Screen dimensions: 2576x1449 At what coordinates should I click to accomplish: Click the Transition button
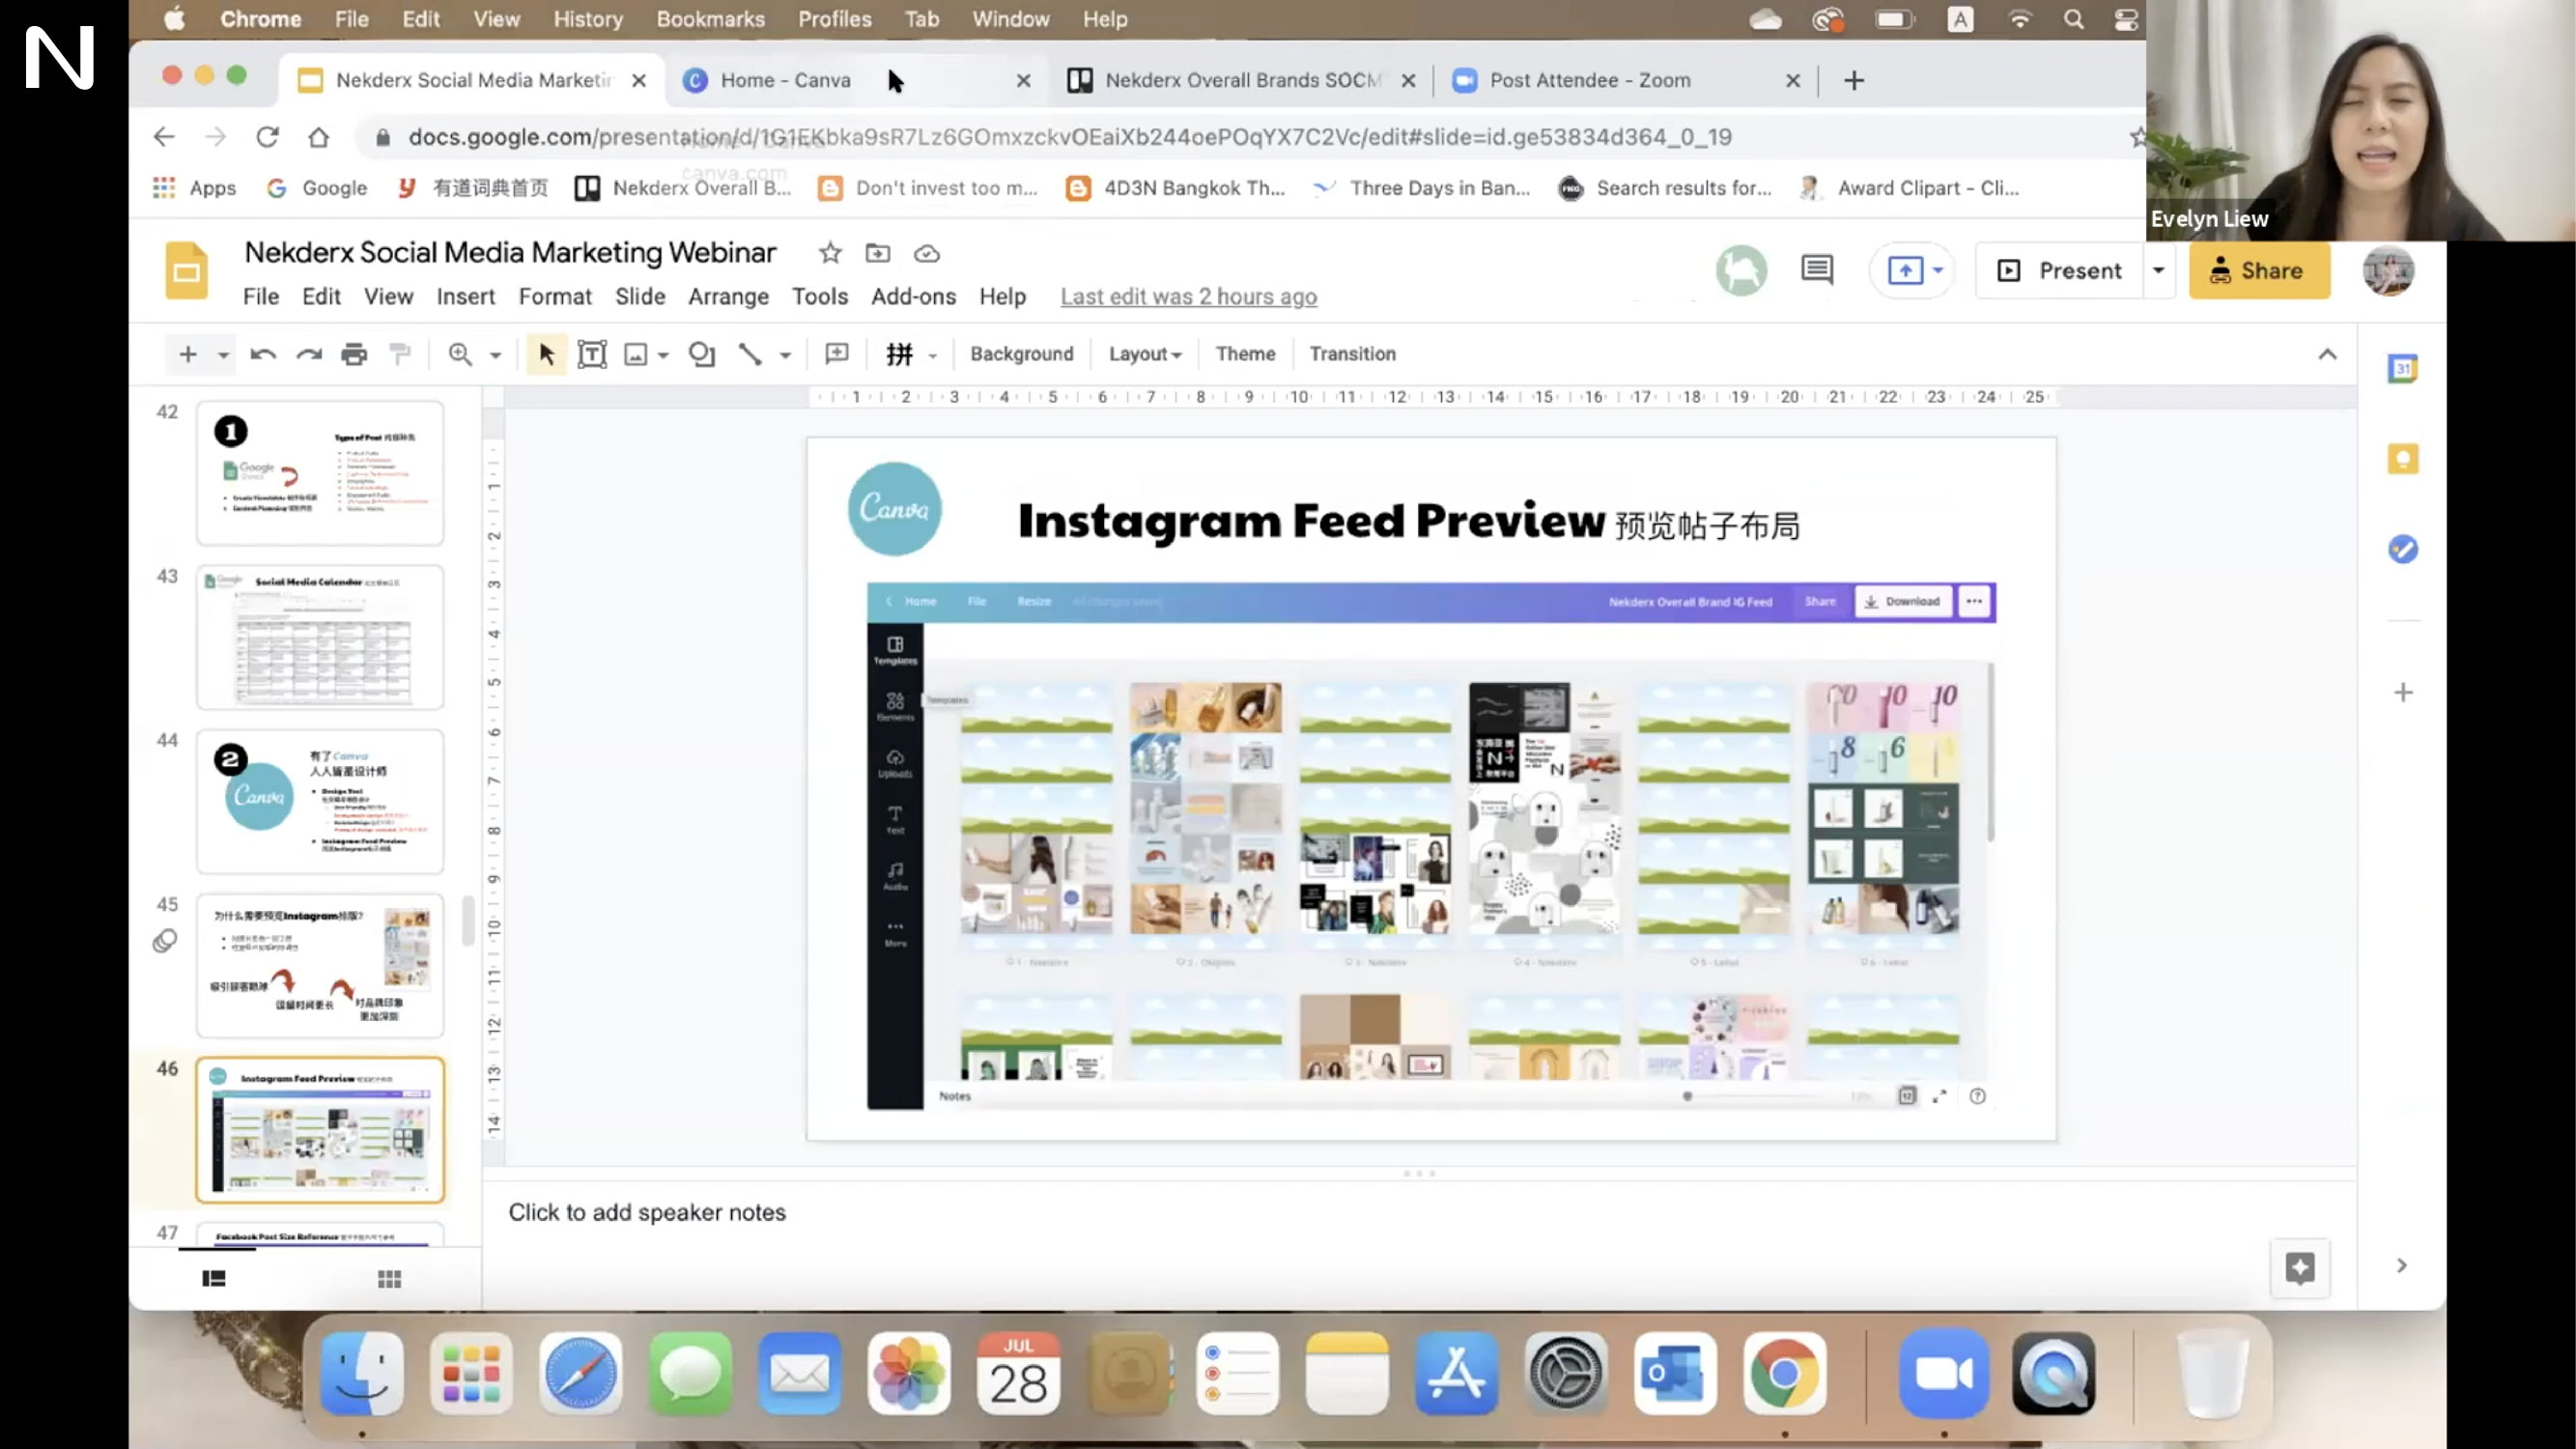click(x=1352, y=354)
